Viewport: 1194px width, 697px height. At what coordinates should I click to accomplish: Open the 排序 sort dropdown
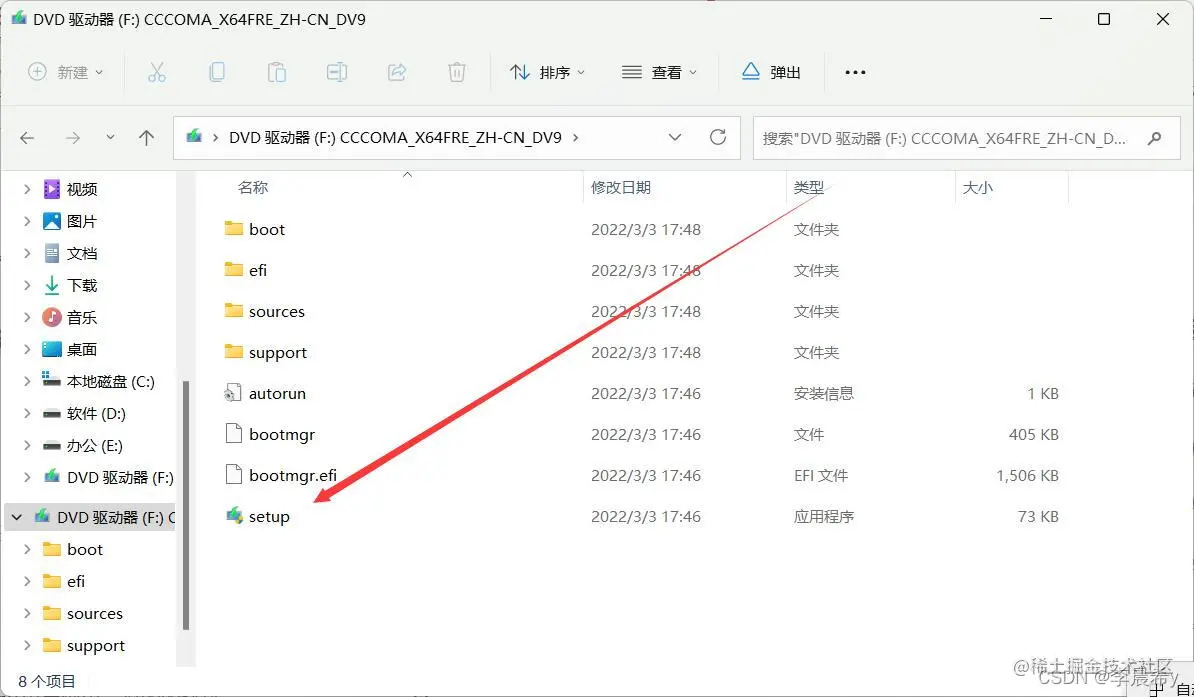click(x=546, y=71)
